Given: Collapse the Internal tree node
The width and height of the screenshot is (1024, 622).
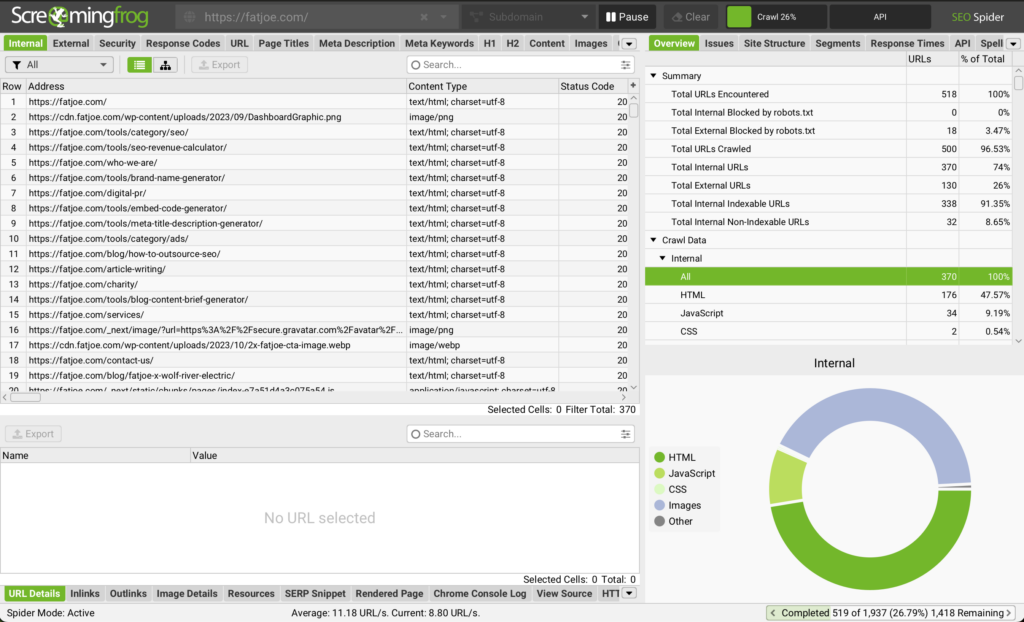Looking at the screenshot, I should coord(663,258).
